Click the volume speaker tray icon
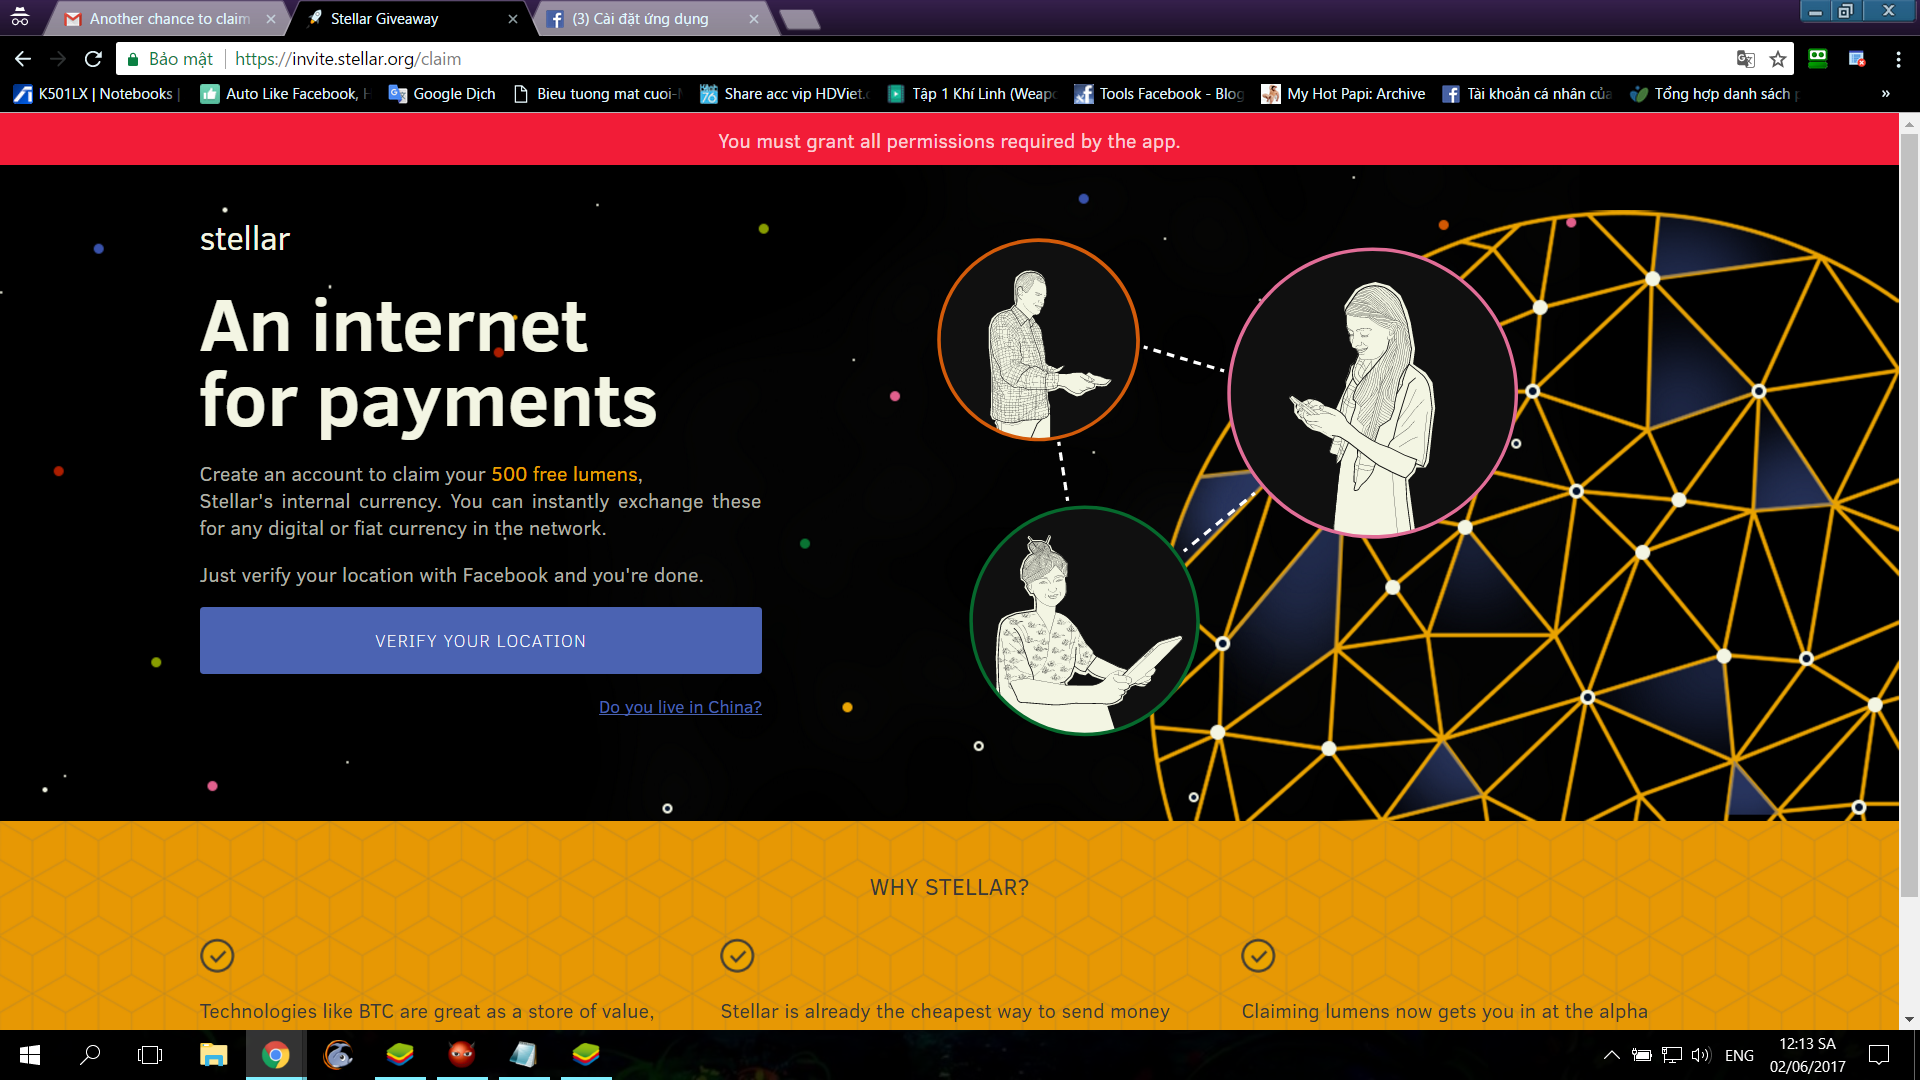The image size is (1920, 1080). tap(1701, 1055)
